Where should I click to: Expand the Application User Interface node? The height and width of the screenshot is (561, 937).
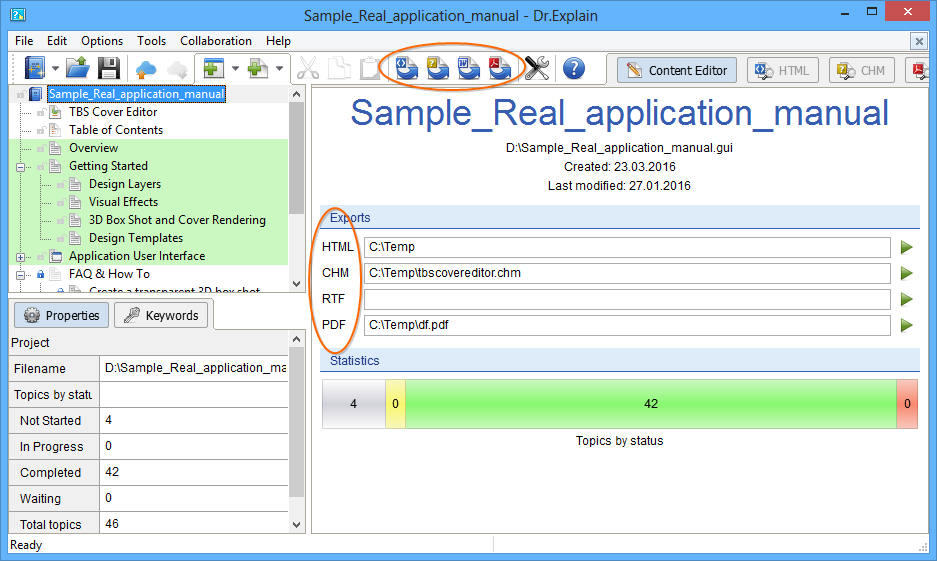tap(20, 257)
